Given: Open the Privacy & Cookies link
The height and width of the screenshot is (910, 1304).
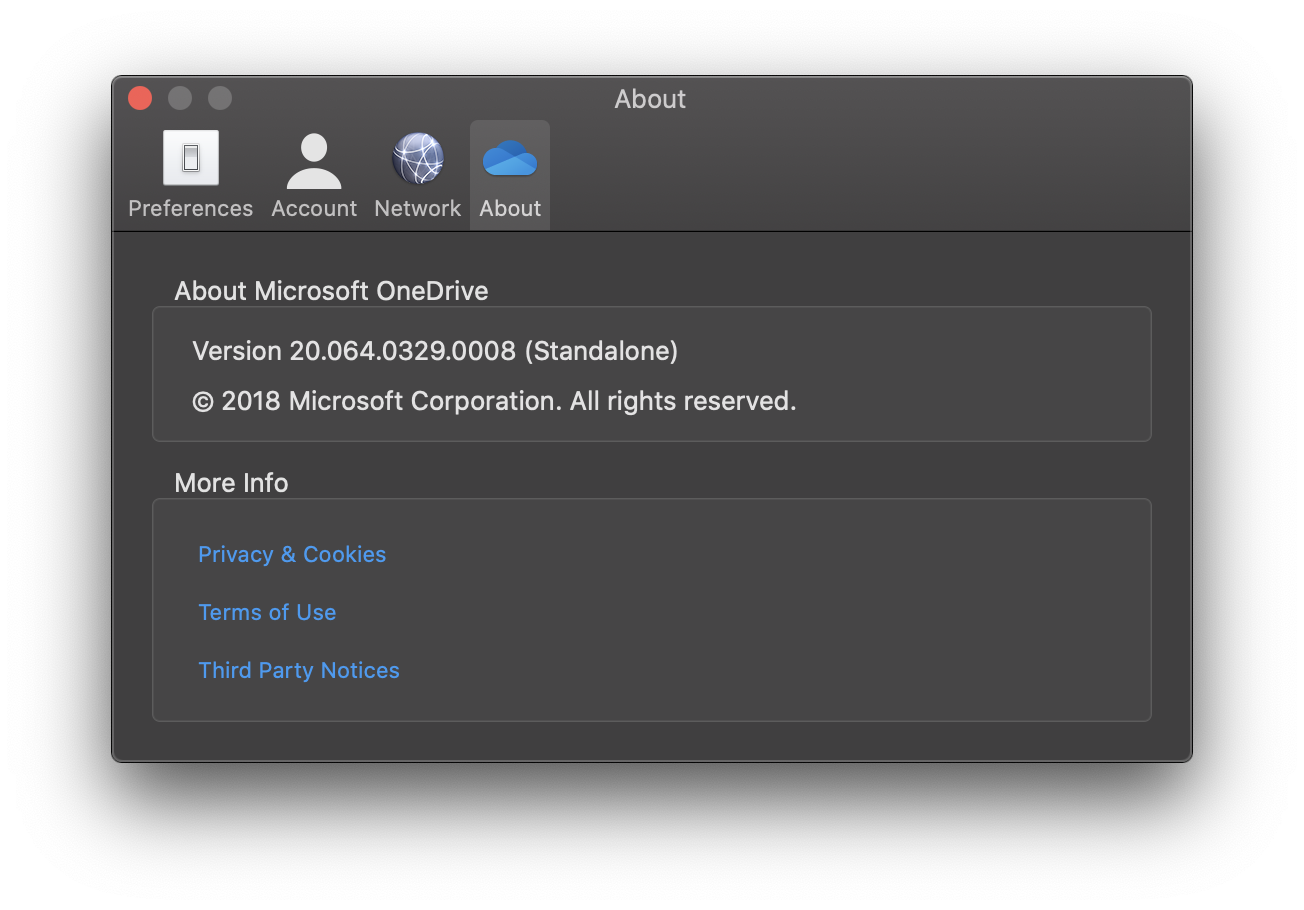Looking at the screenshot, I should click(x=292, y=554).
